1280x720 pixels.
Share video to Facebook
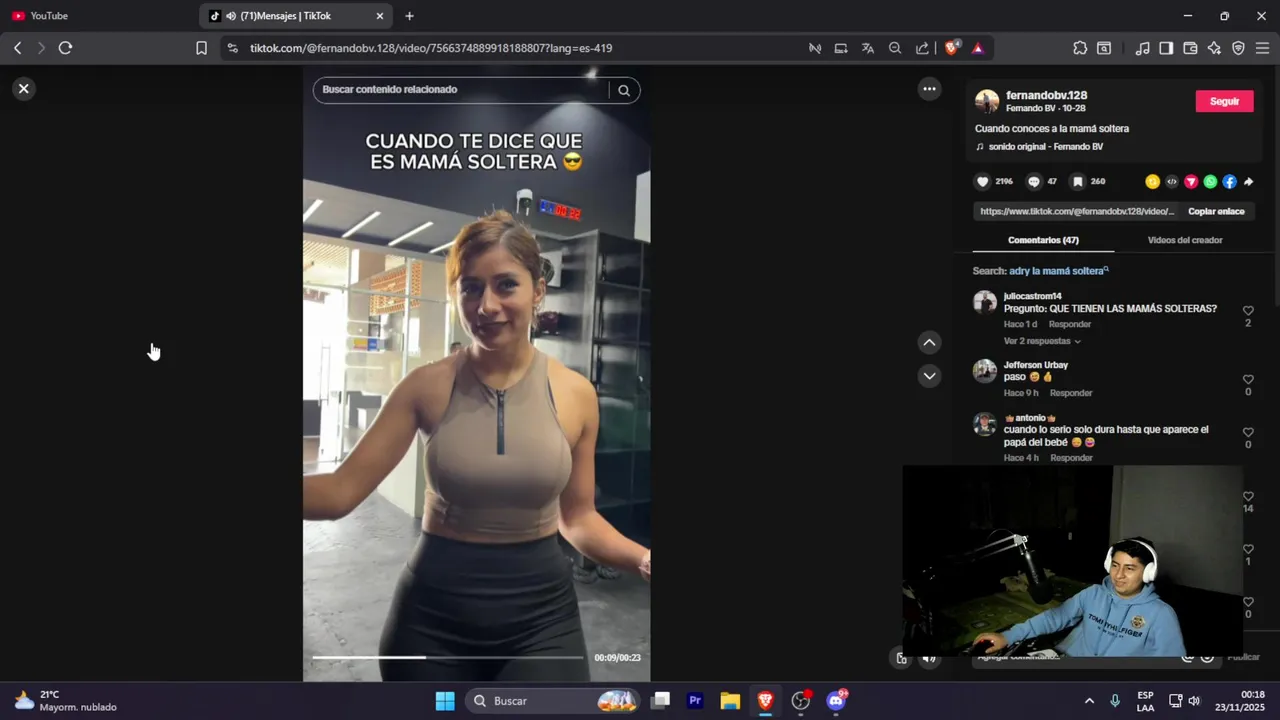pyautogui.click(x=1229, y=182)
